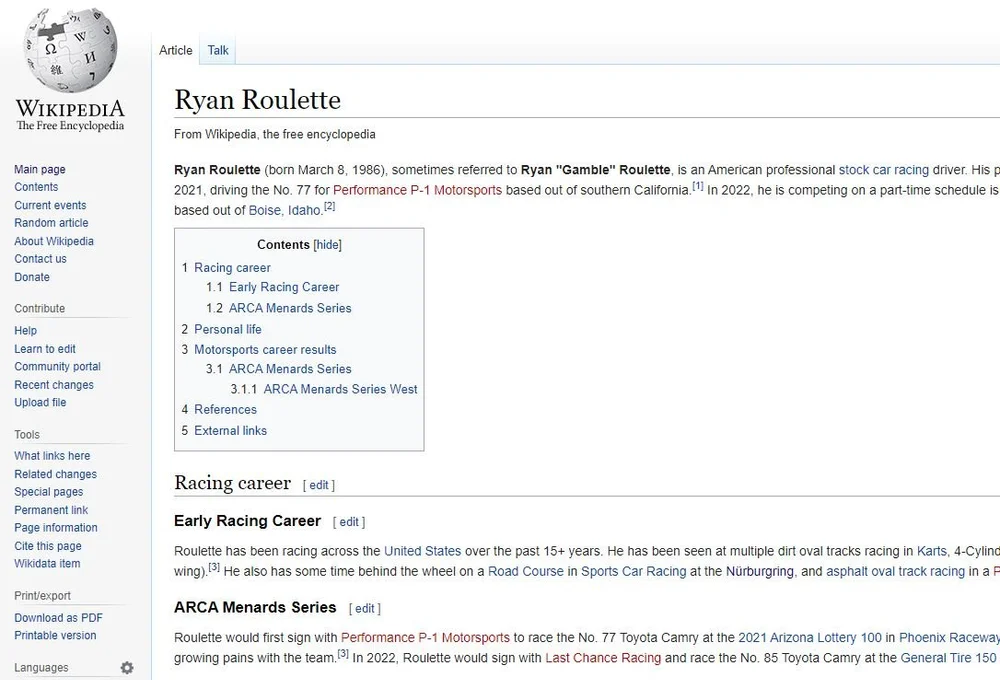Screen dimensions: 1000x680
Task: Hide the Contents box
Action: (327, 244)
